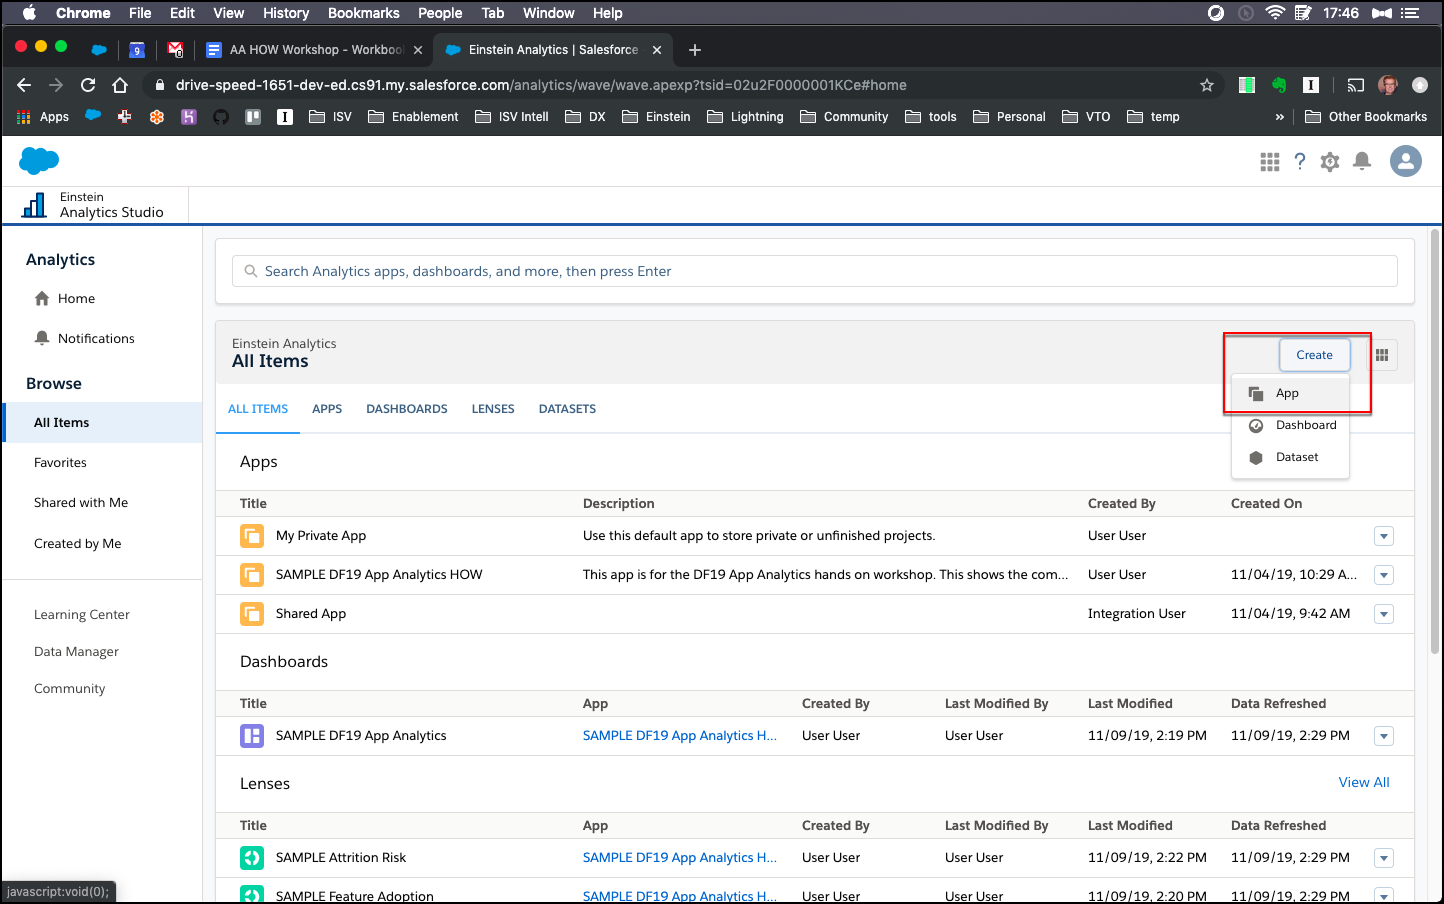Screen dimensions: 1444x904
Task: Click the Search Analytics apps search field
Action: (x=815, y=271)
